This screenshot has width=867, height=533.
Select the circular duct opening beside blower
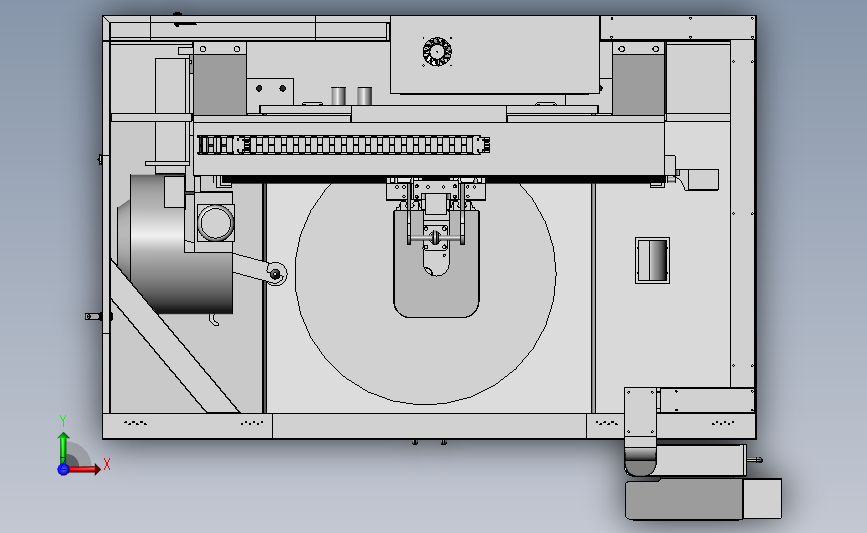[x=216, y=223]
